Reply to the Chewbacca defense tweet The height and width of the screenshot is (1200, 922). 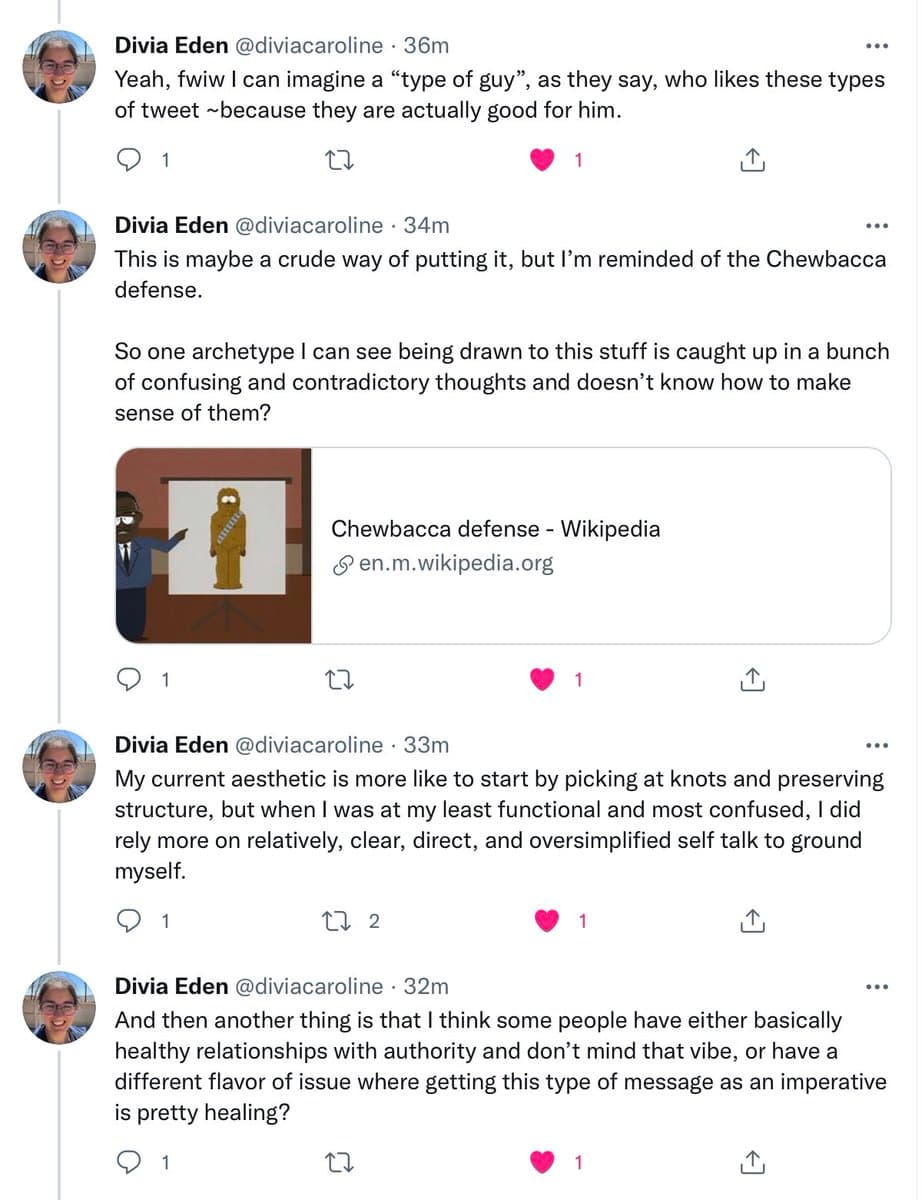pos(129,680)
